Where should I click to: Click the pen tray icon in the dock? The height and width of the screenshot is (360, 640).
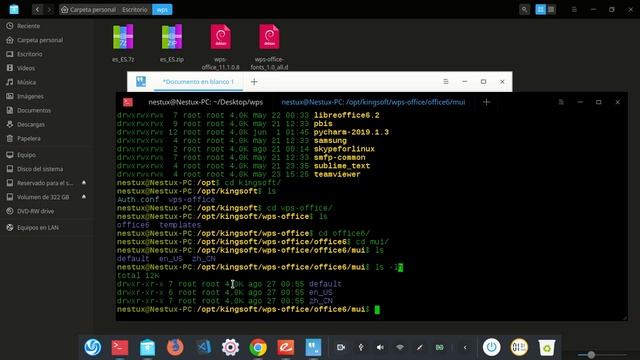coord(420,347)
